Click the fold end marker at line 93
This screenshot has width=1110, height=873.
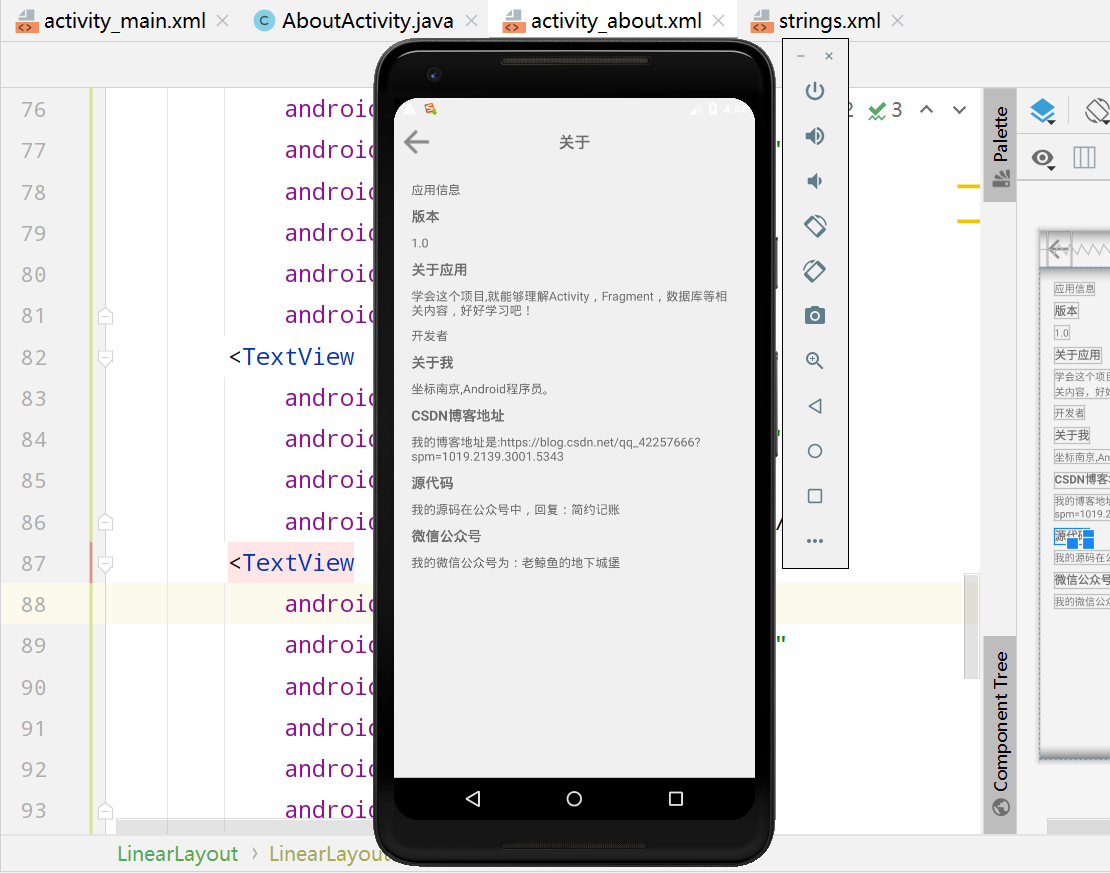(105, 811)
